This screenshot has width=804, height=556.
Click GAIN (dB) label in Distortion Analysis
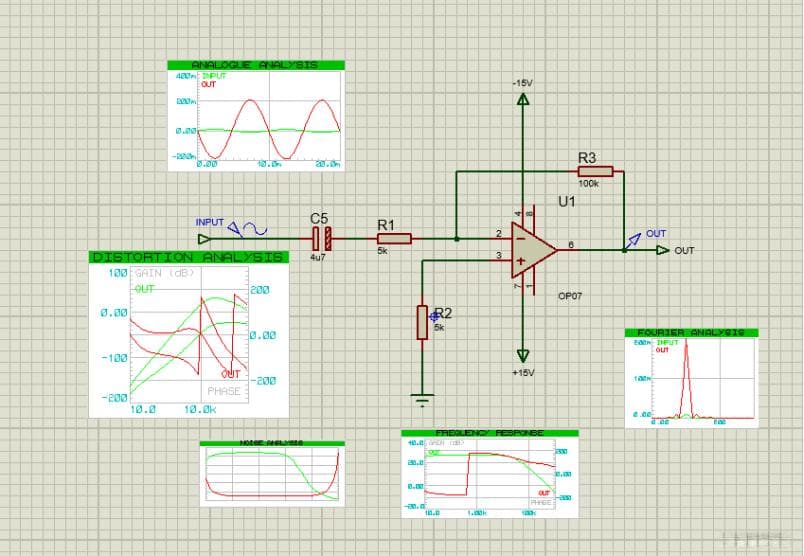coord(165,273)
